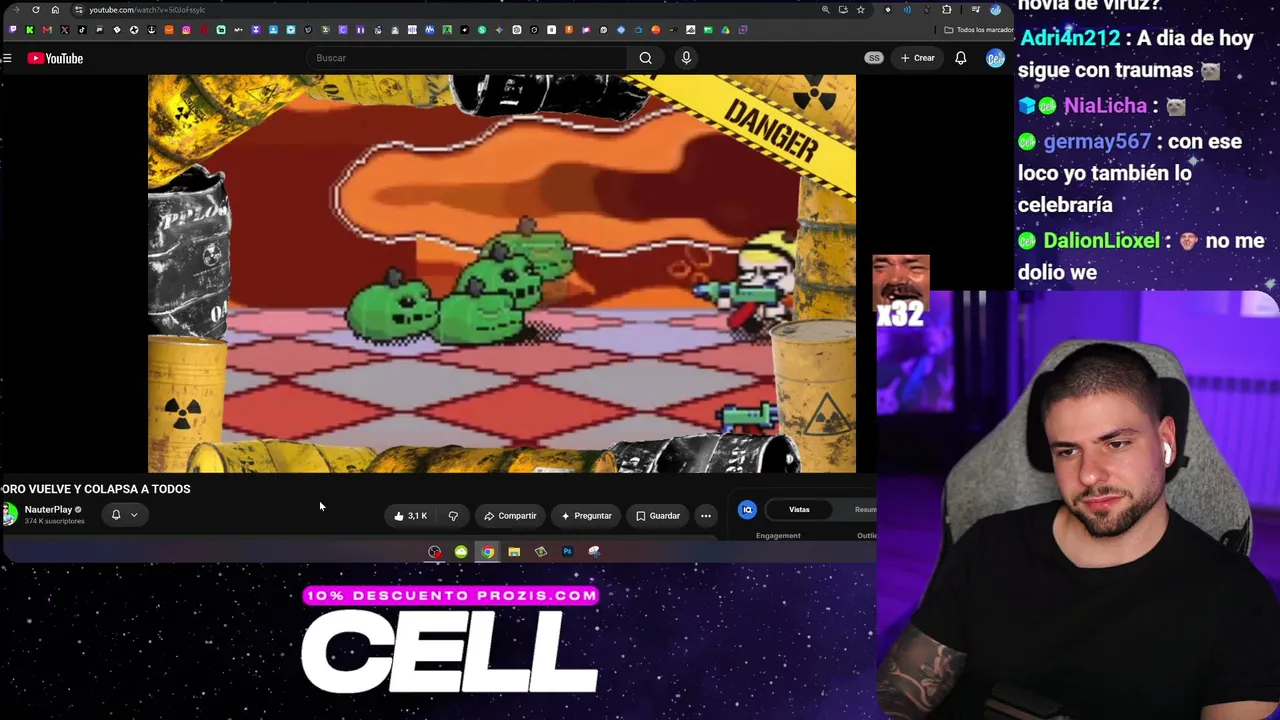Click the green cloud taskbar icon
The height and width of the screenshot is (720, 1280).
461,552
